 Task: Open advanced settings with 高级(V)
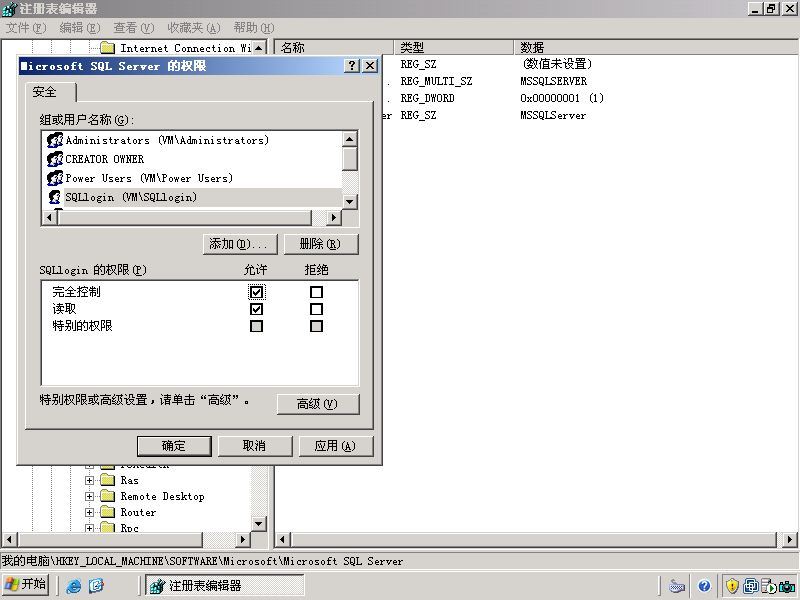pyautogui.click(x=318, y=404)
